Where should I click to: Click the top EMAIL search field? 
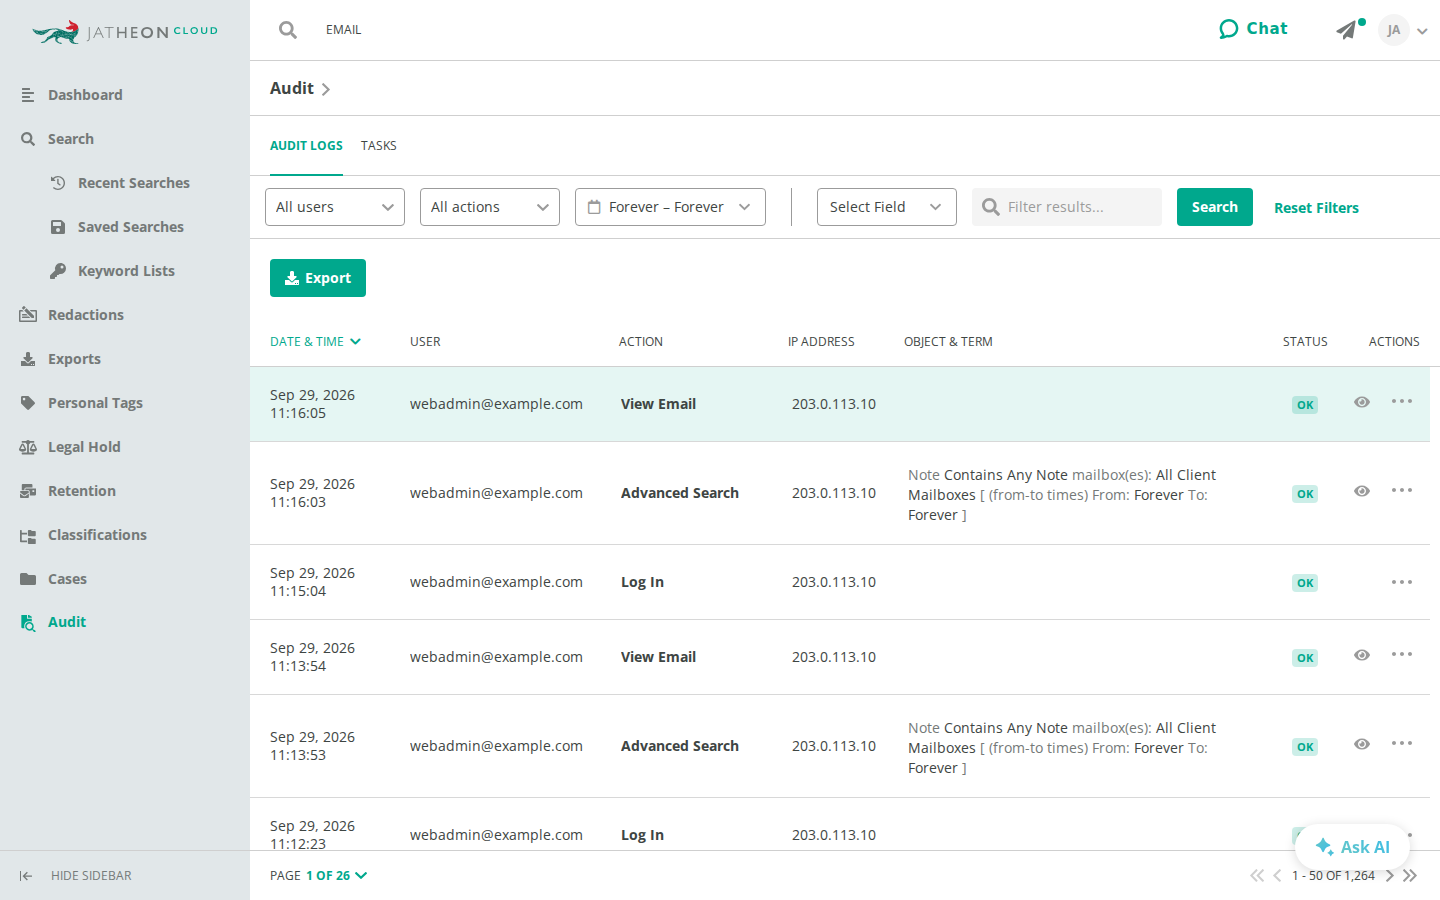(343, 30)
